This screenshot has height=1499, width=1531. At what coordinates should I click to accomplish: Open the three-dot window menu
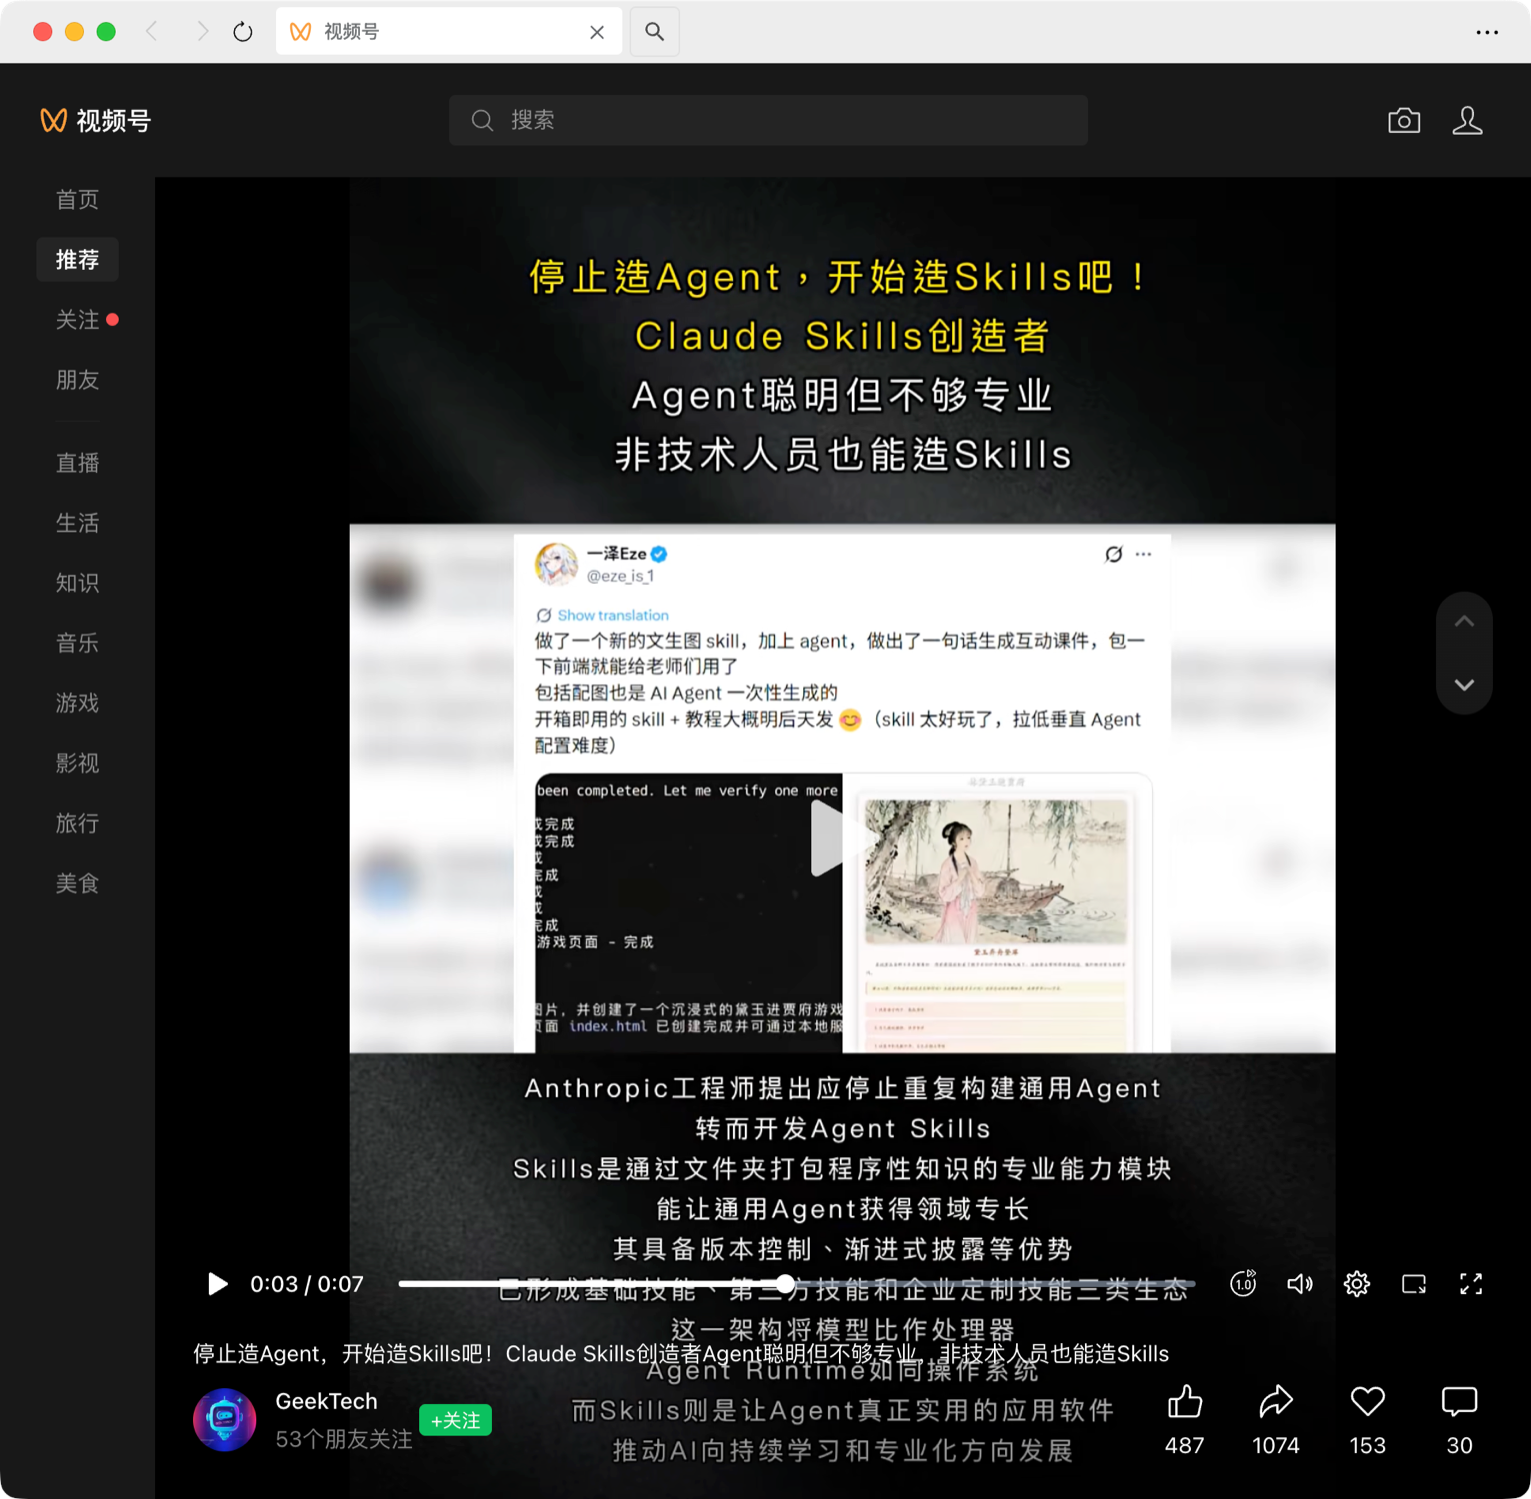pos(1487,32)
